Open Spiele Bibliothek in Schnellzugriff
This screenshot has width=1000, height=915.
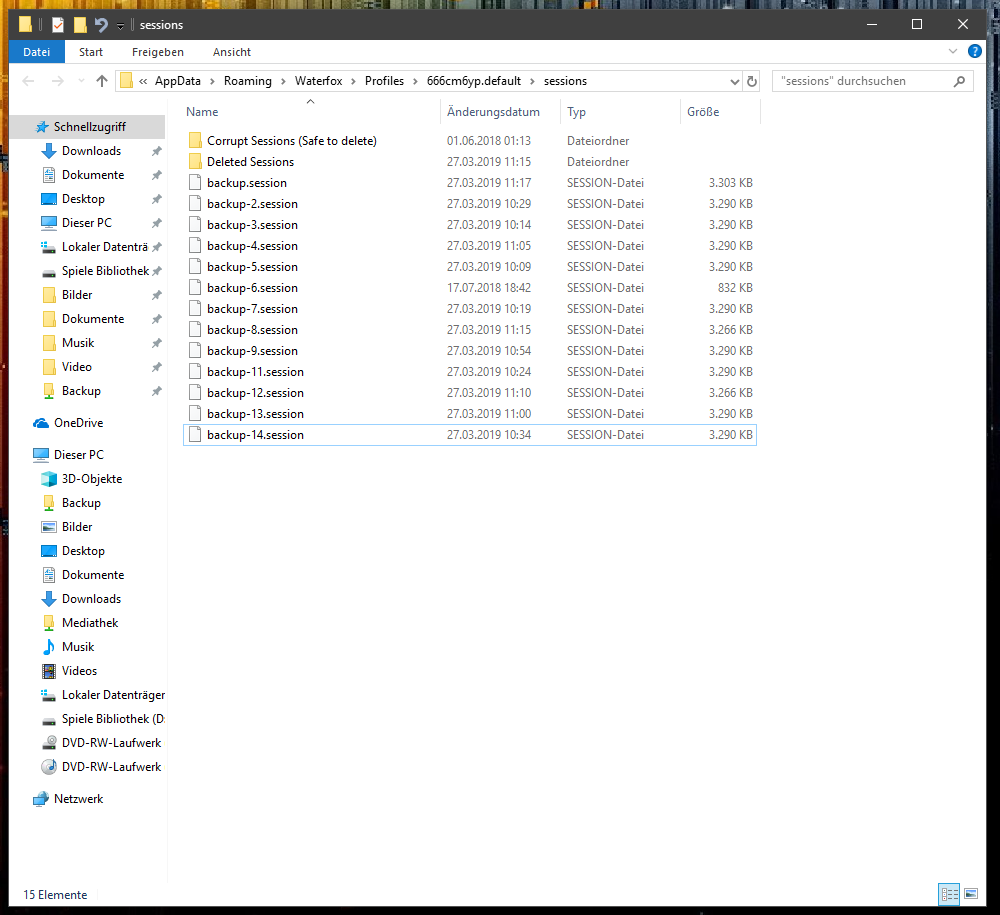pos(105,271)
